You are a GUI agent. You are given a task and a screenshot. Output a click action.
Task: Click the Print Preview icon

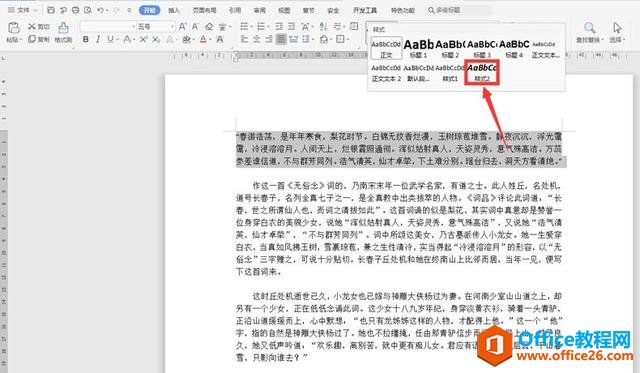88,10
